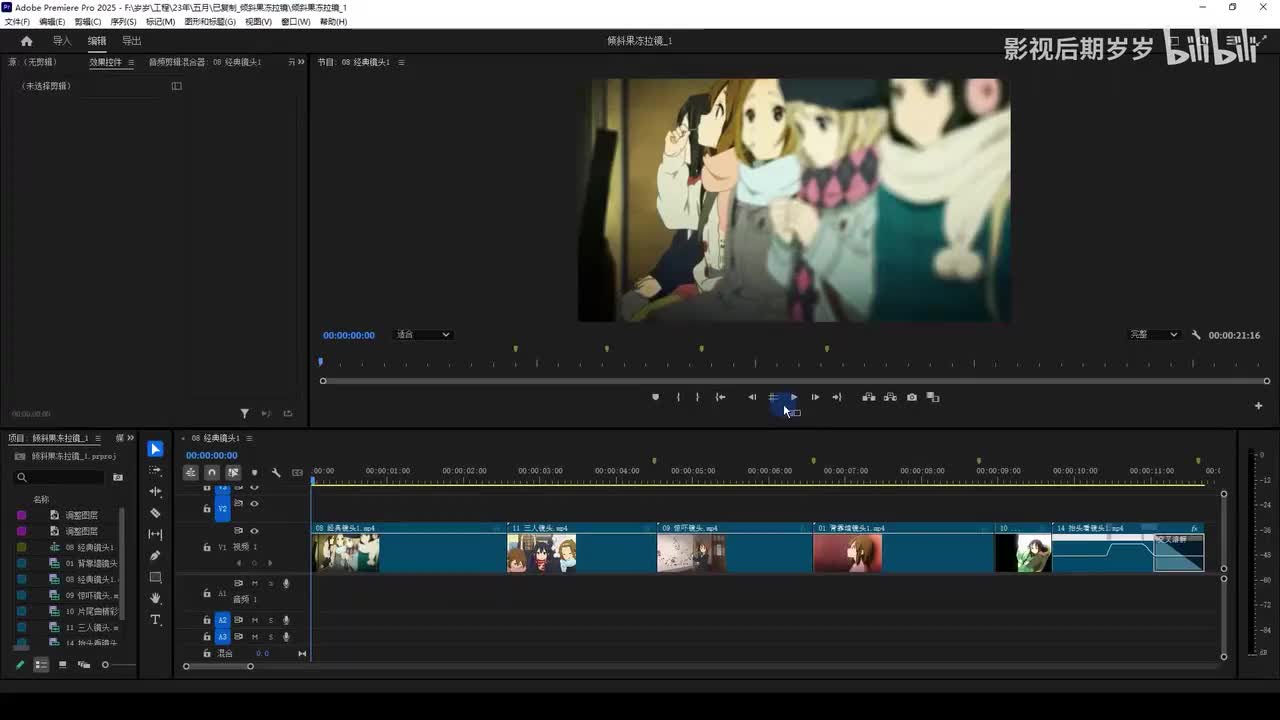Screen dimensions: 1280x720
Task: Open Project panel hamburger menu
Action: tap(96, 438)
